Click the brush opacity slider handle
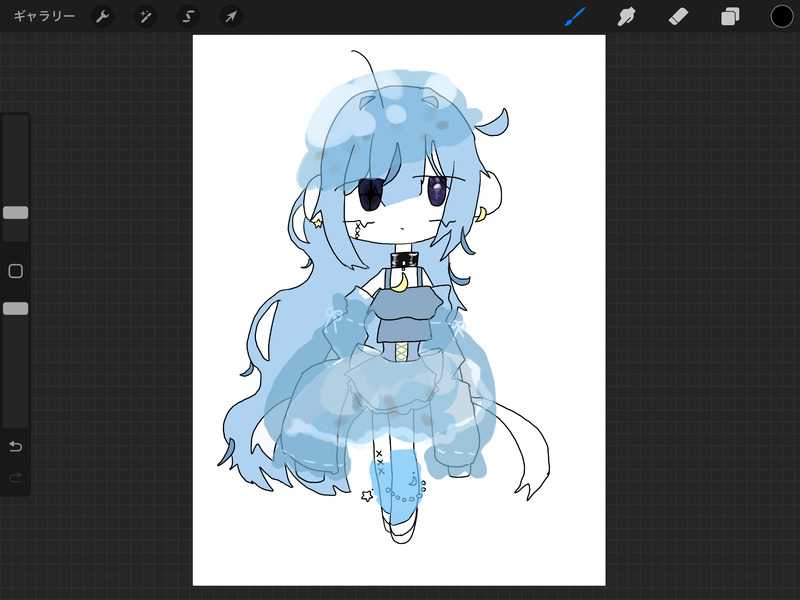The image size is (800, 600). point(16,309)
